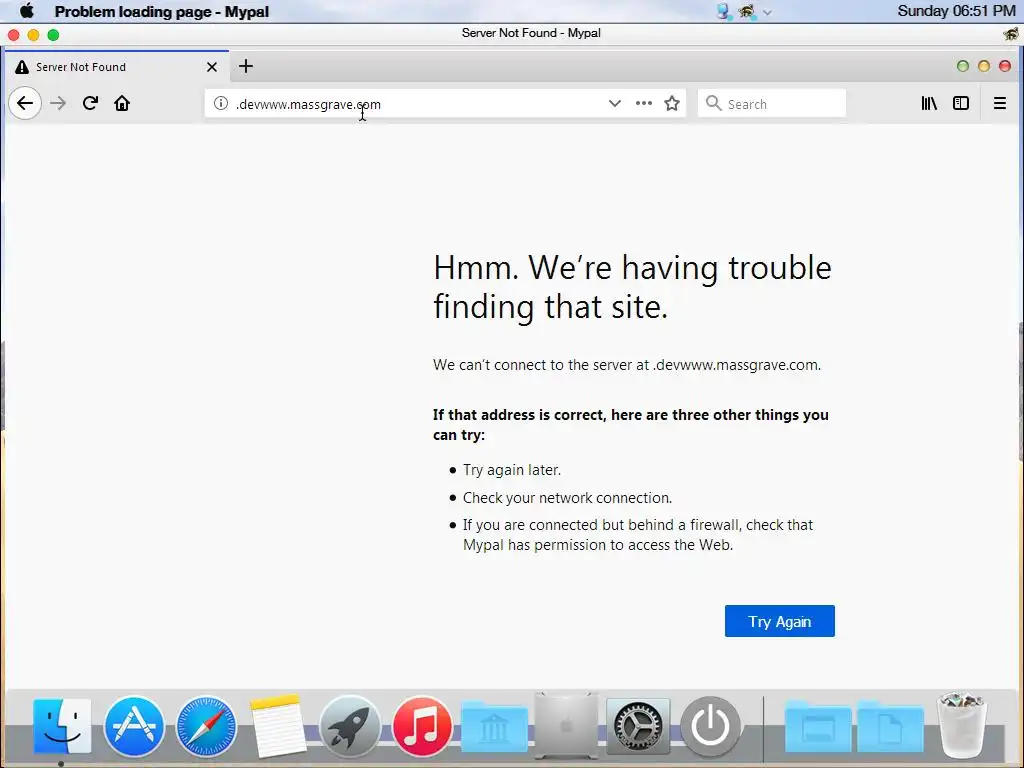Viewport: 1024px width, 768px height.
Task: Expand the address bar history dropdown
Action: point(615,103)
